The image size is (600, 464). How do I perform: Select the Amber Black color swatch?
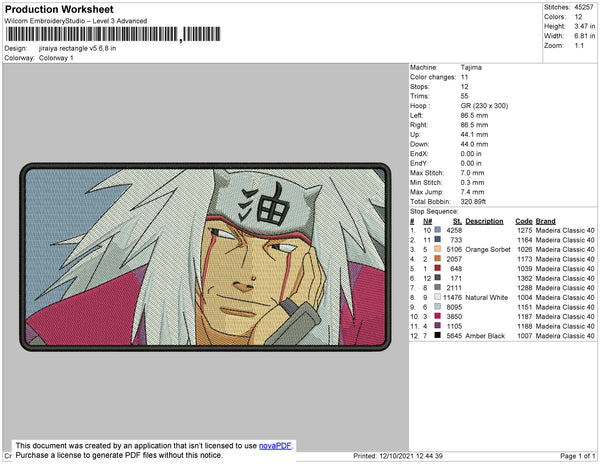[x=437, y=335]
